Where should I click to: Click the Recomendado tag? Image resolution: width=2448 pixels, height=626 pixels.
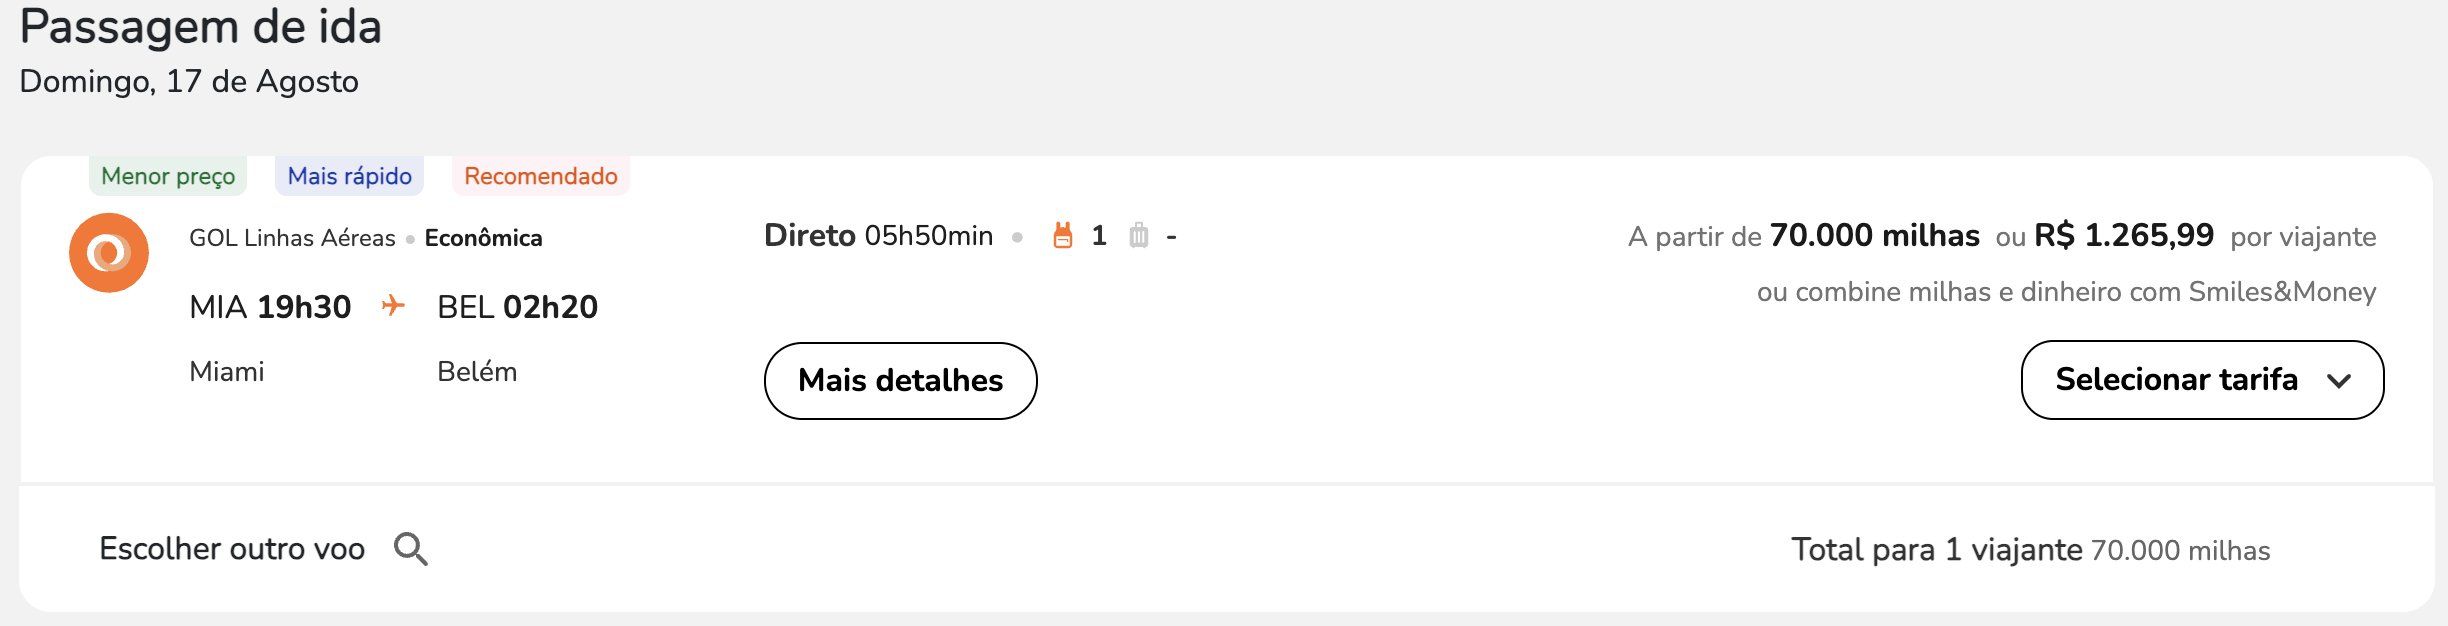[x=540, y=176]
